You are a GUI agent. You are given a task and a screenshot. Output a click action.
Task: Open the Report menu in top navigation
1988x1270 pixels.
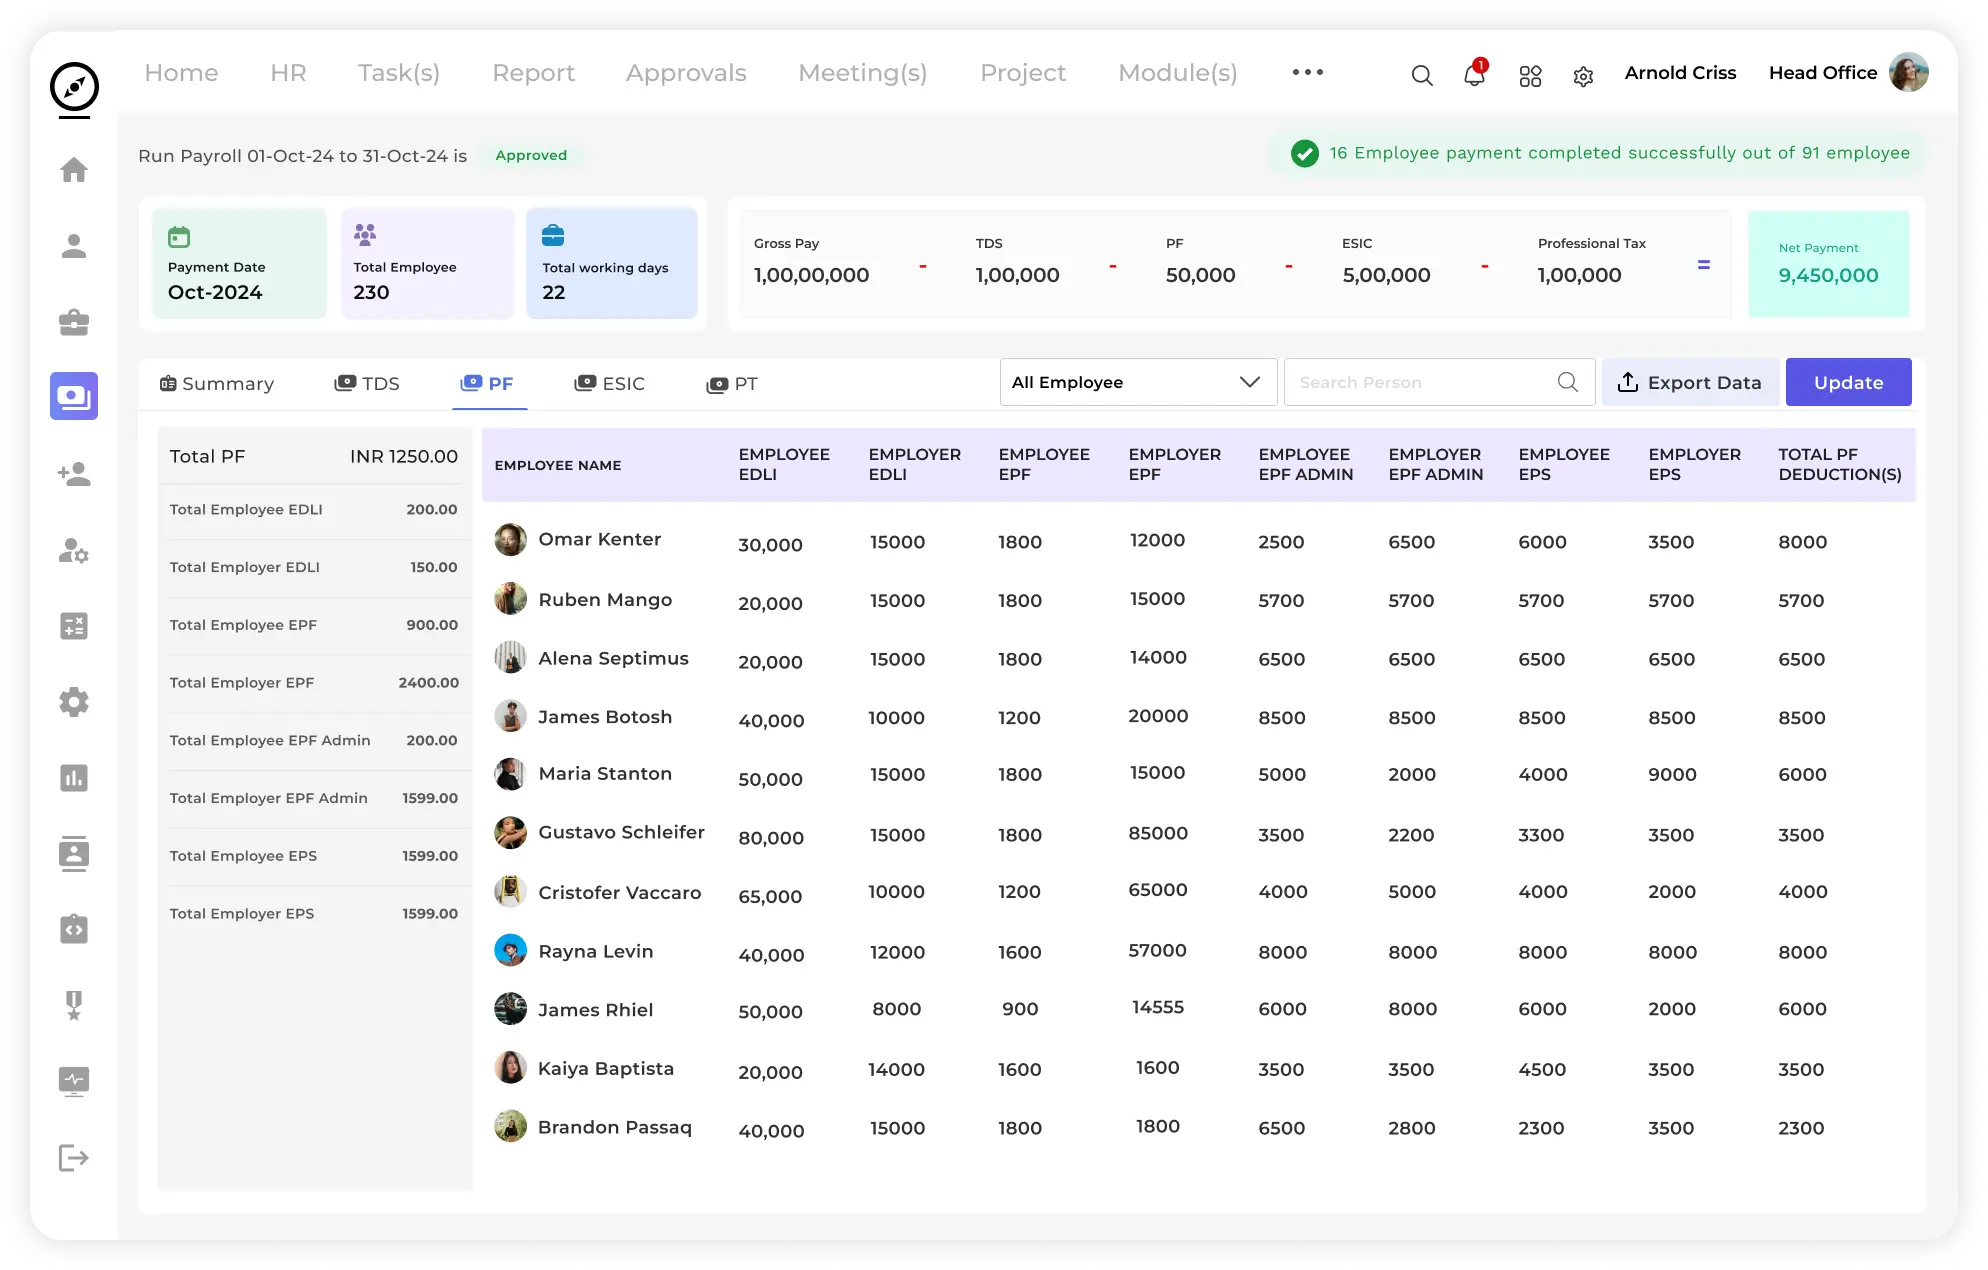tap(535, 72)
